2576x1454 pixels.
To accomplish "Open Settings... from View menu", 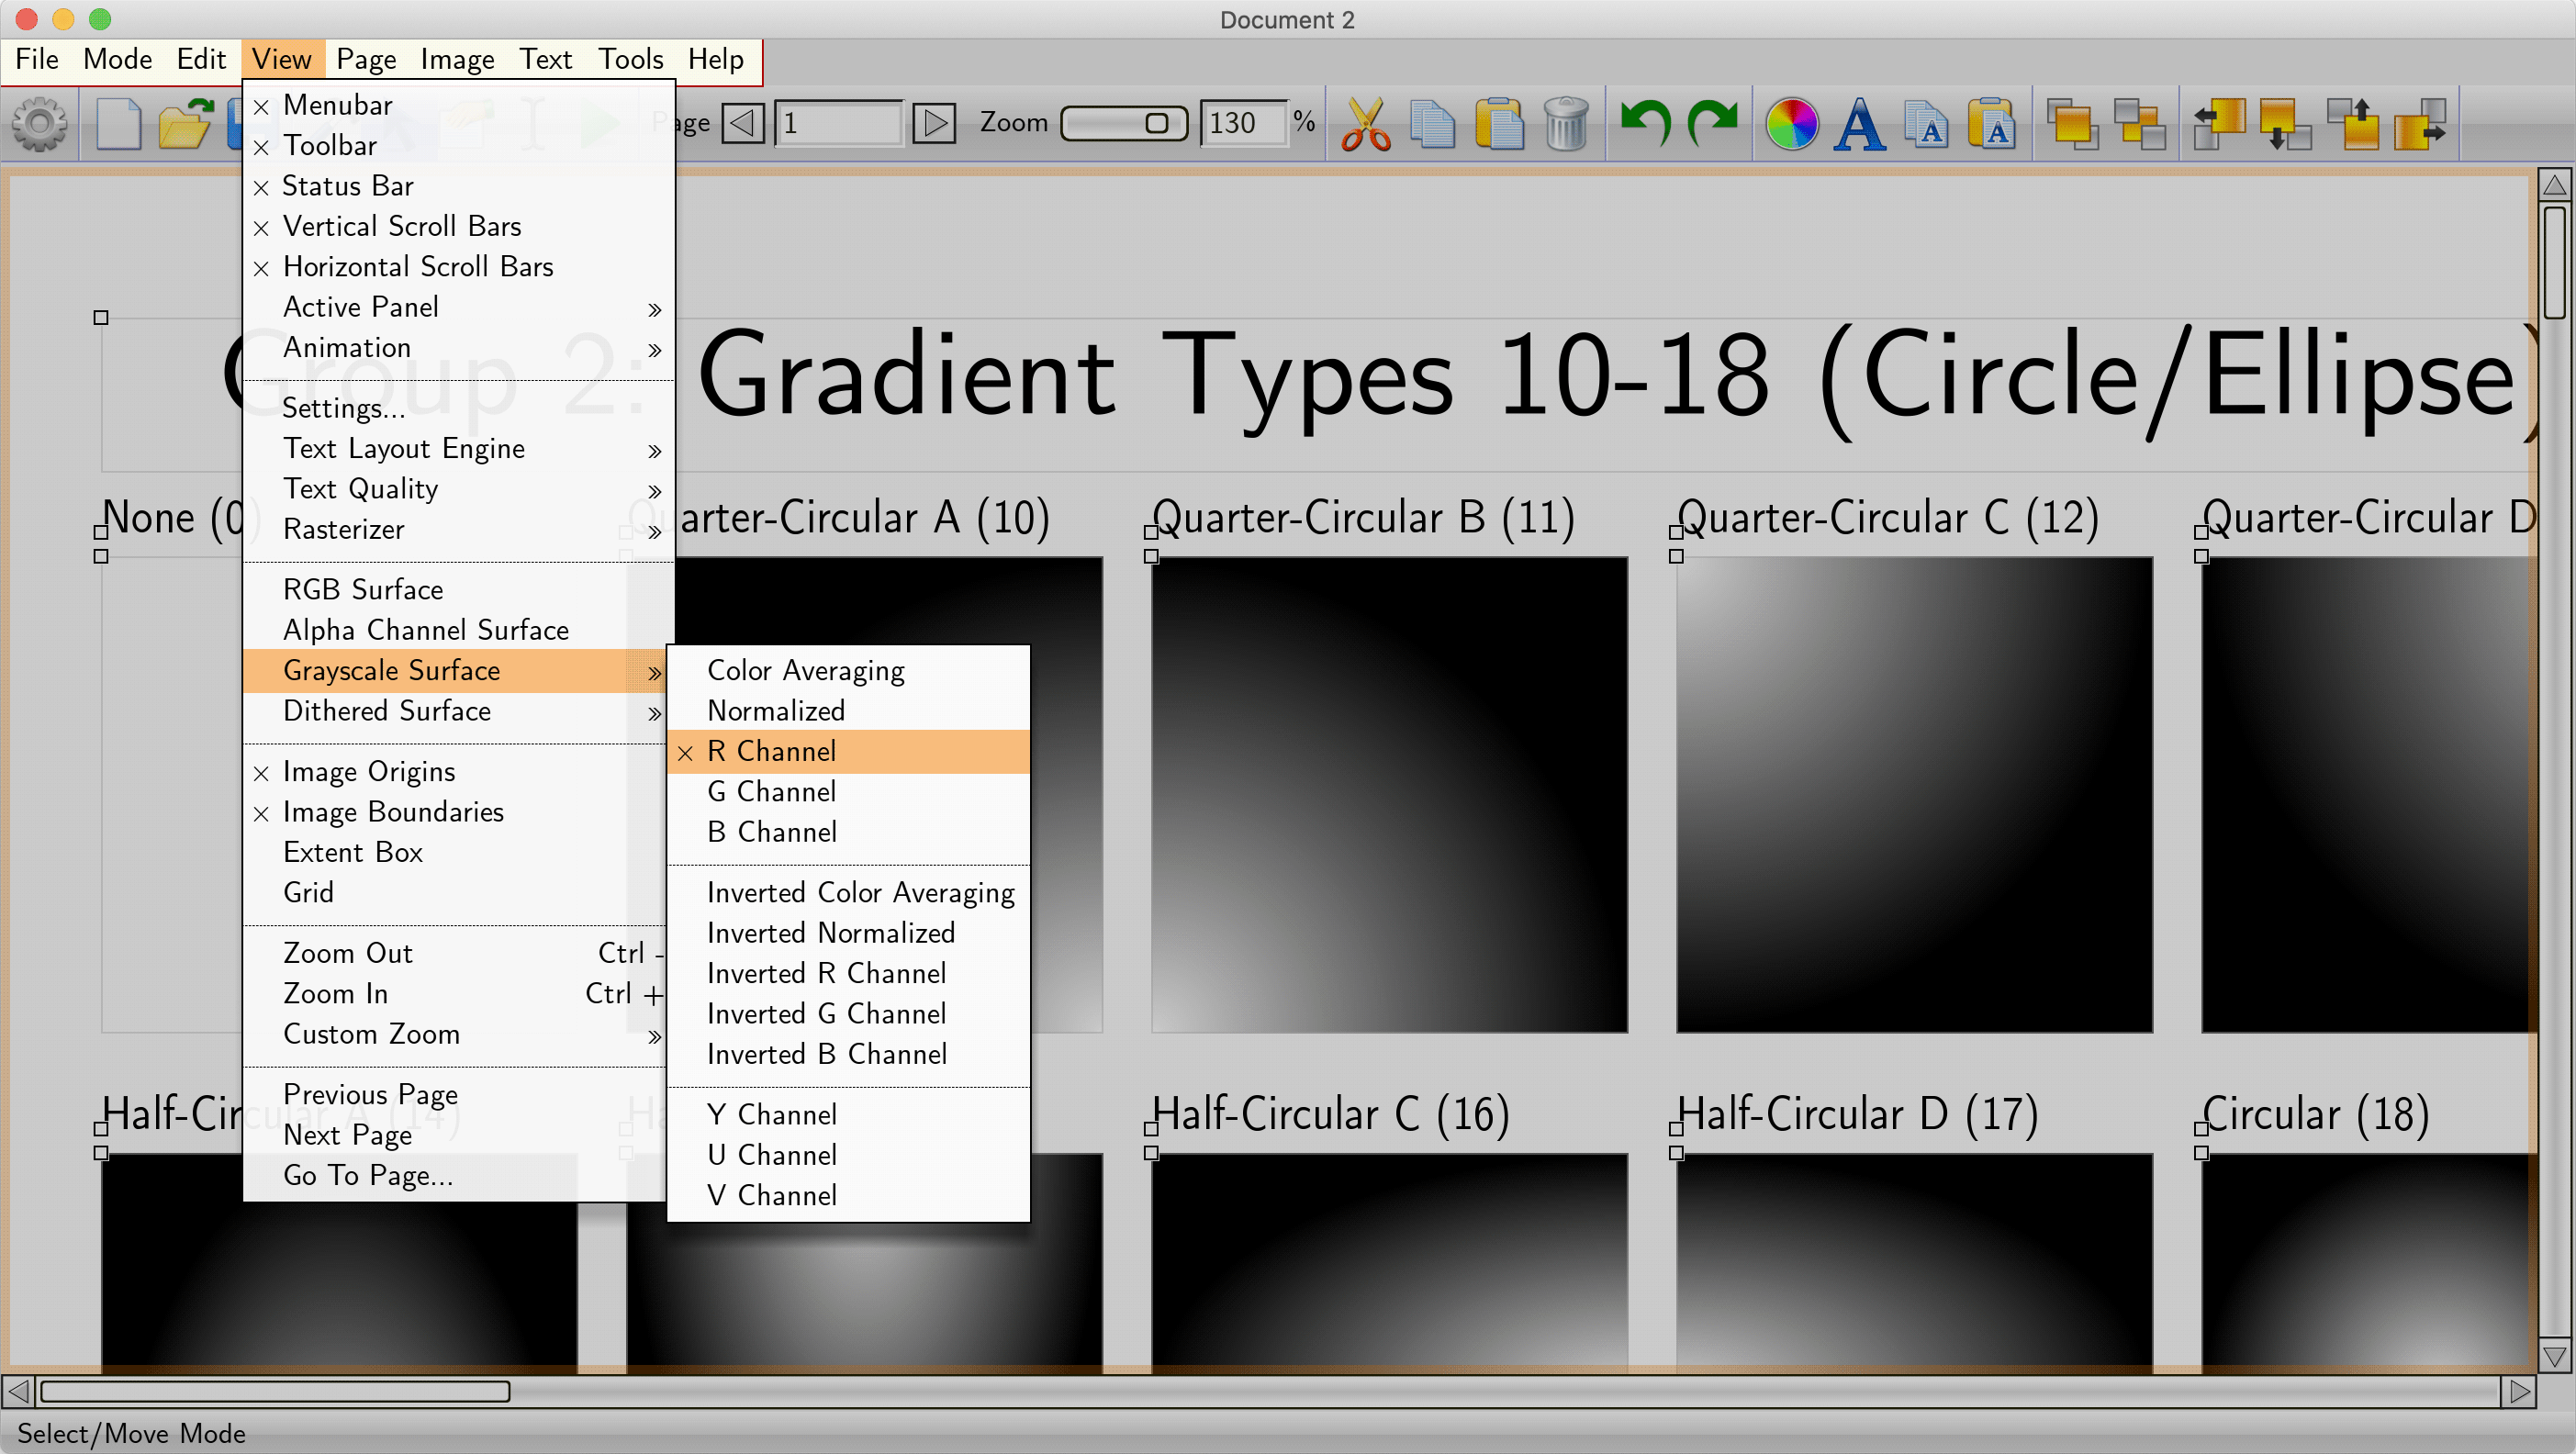I will (459, 409).
